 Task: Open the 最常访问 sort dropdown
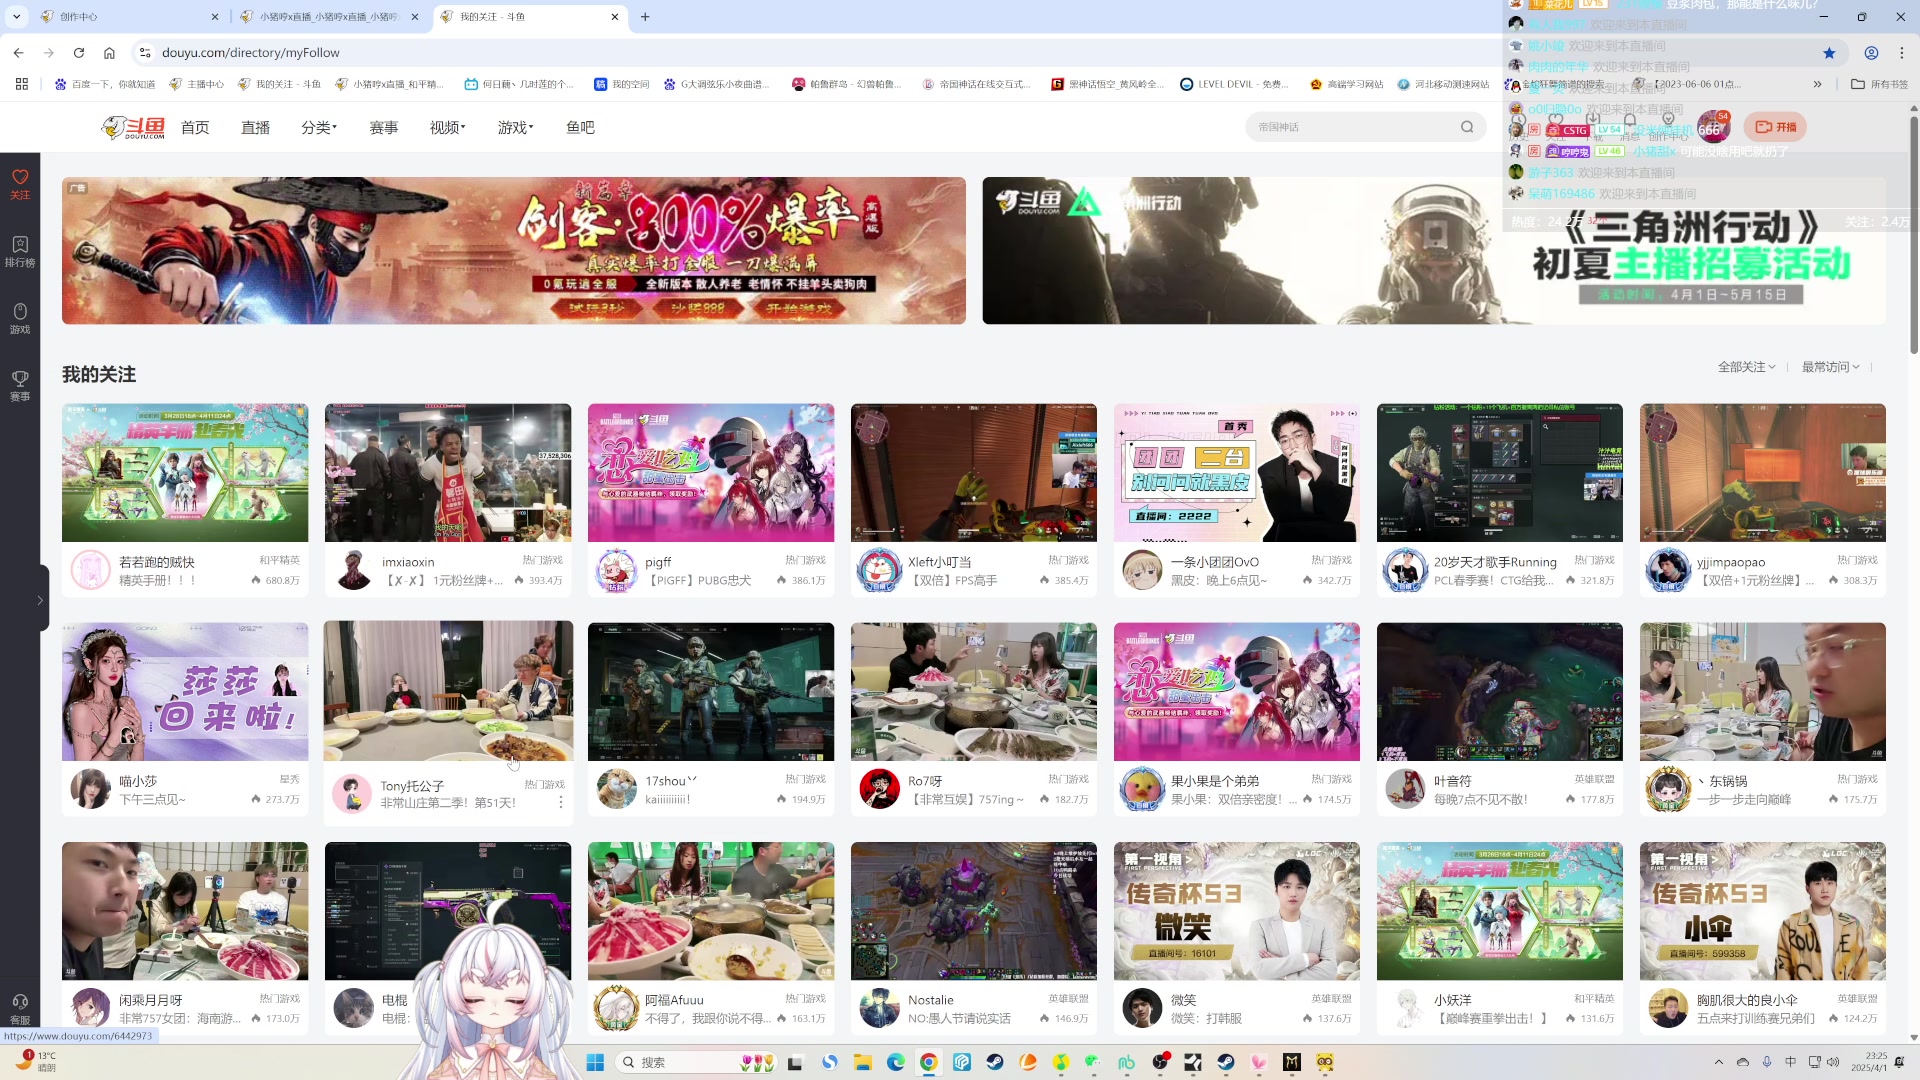pos(1830,367)
